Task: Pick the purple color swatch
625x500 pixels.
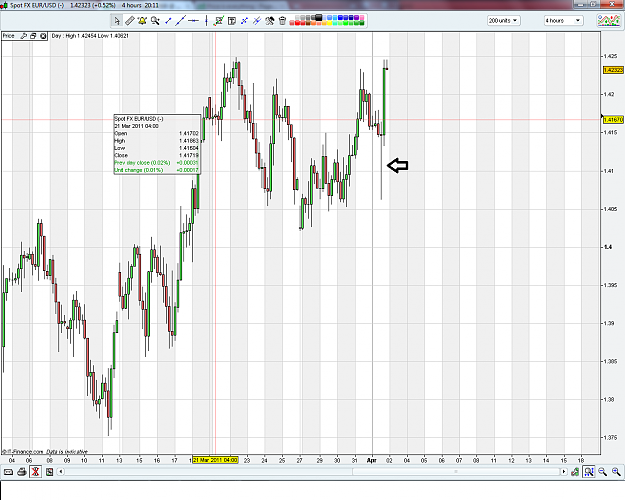Action: click(356, 18)
